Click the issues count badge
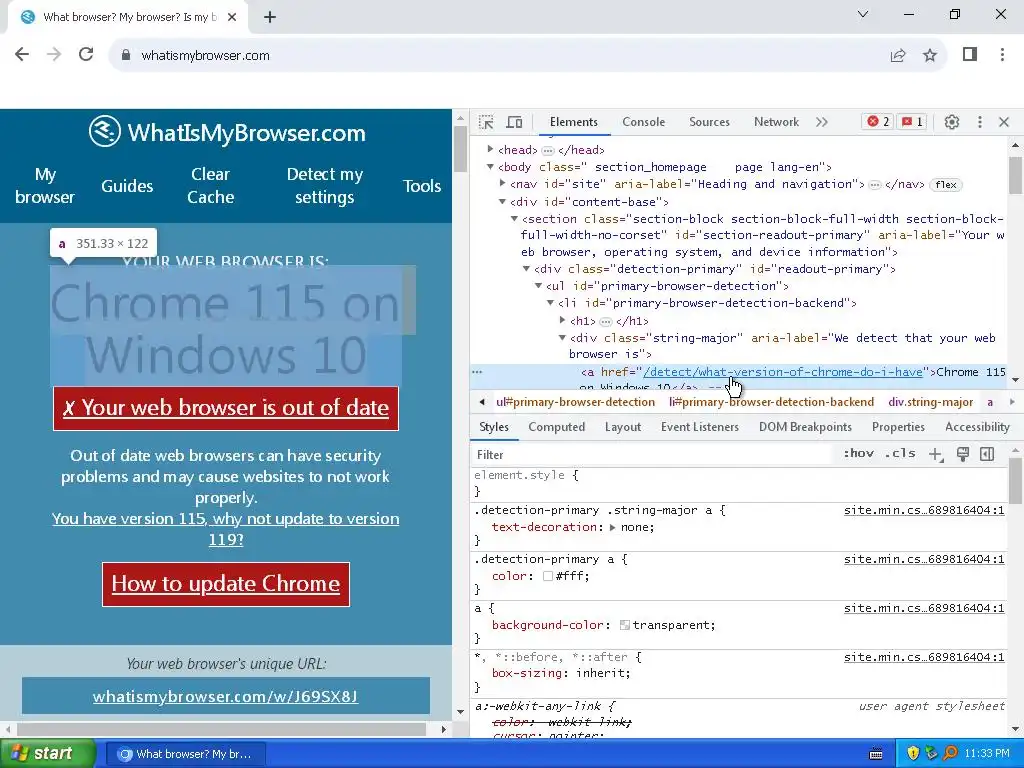1024x768 pixels. [x=912, y=122]
